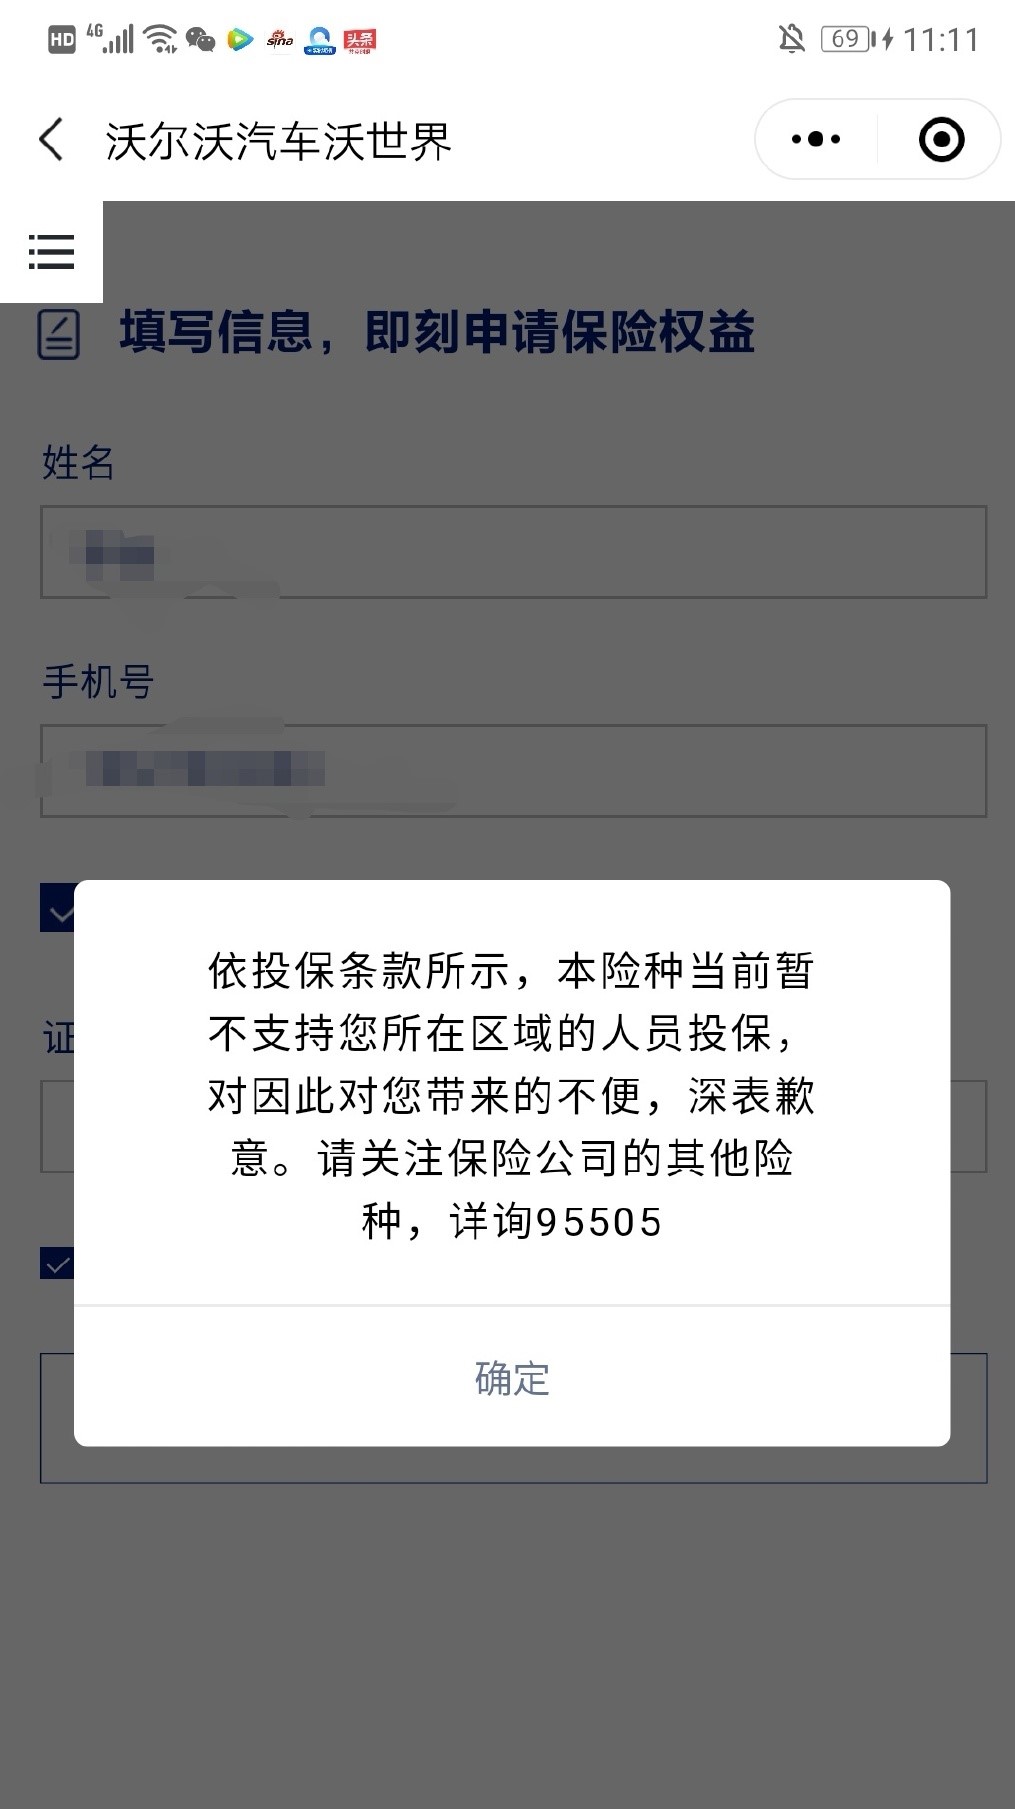Tap the muted bell icon in the status bar
Image resolution: width=1015 pixels, height=1809 pixels.
pyautogui.click(x=792, y=39)
